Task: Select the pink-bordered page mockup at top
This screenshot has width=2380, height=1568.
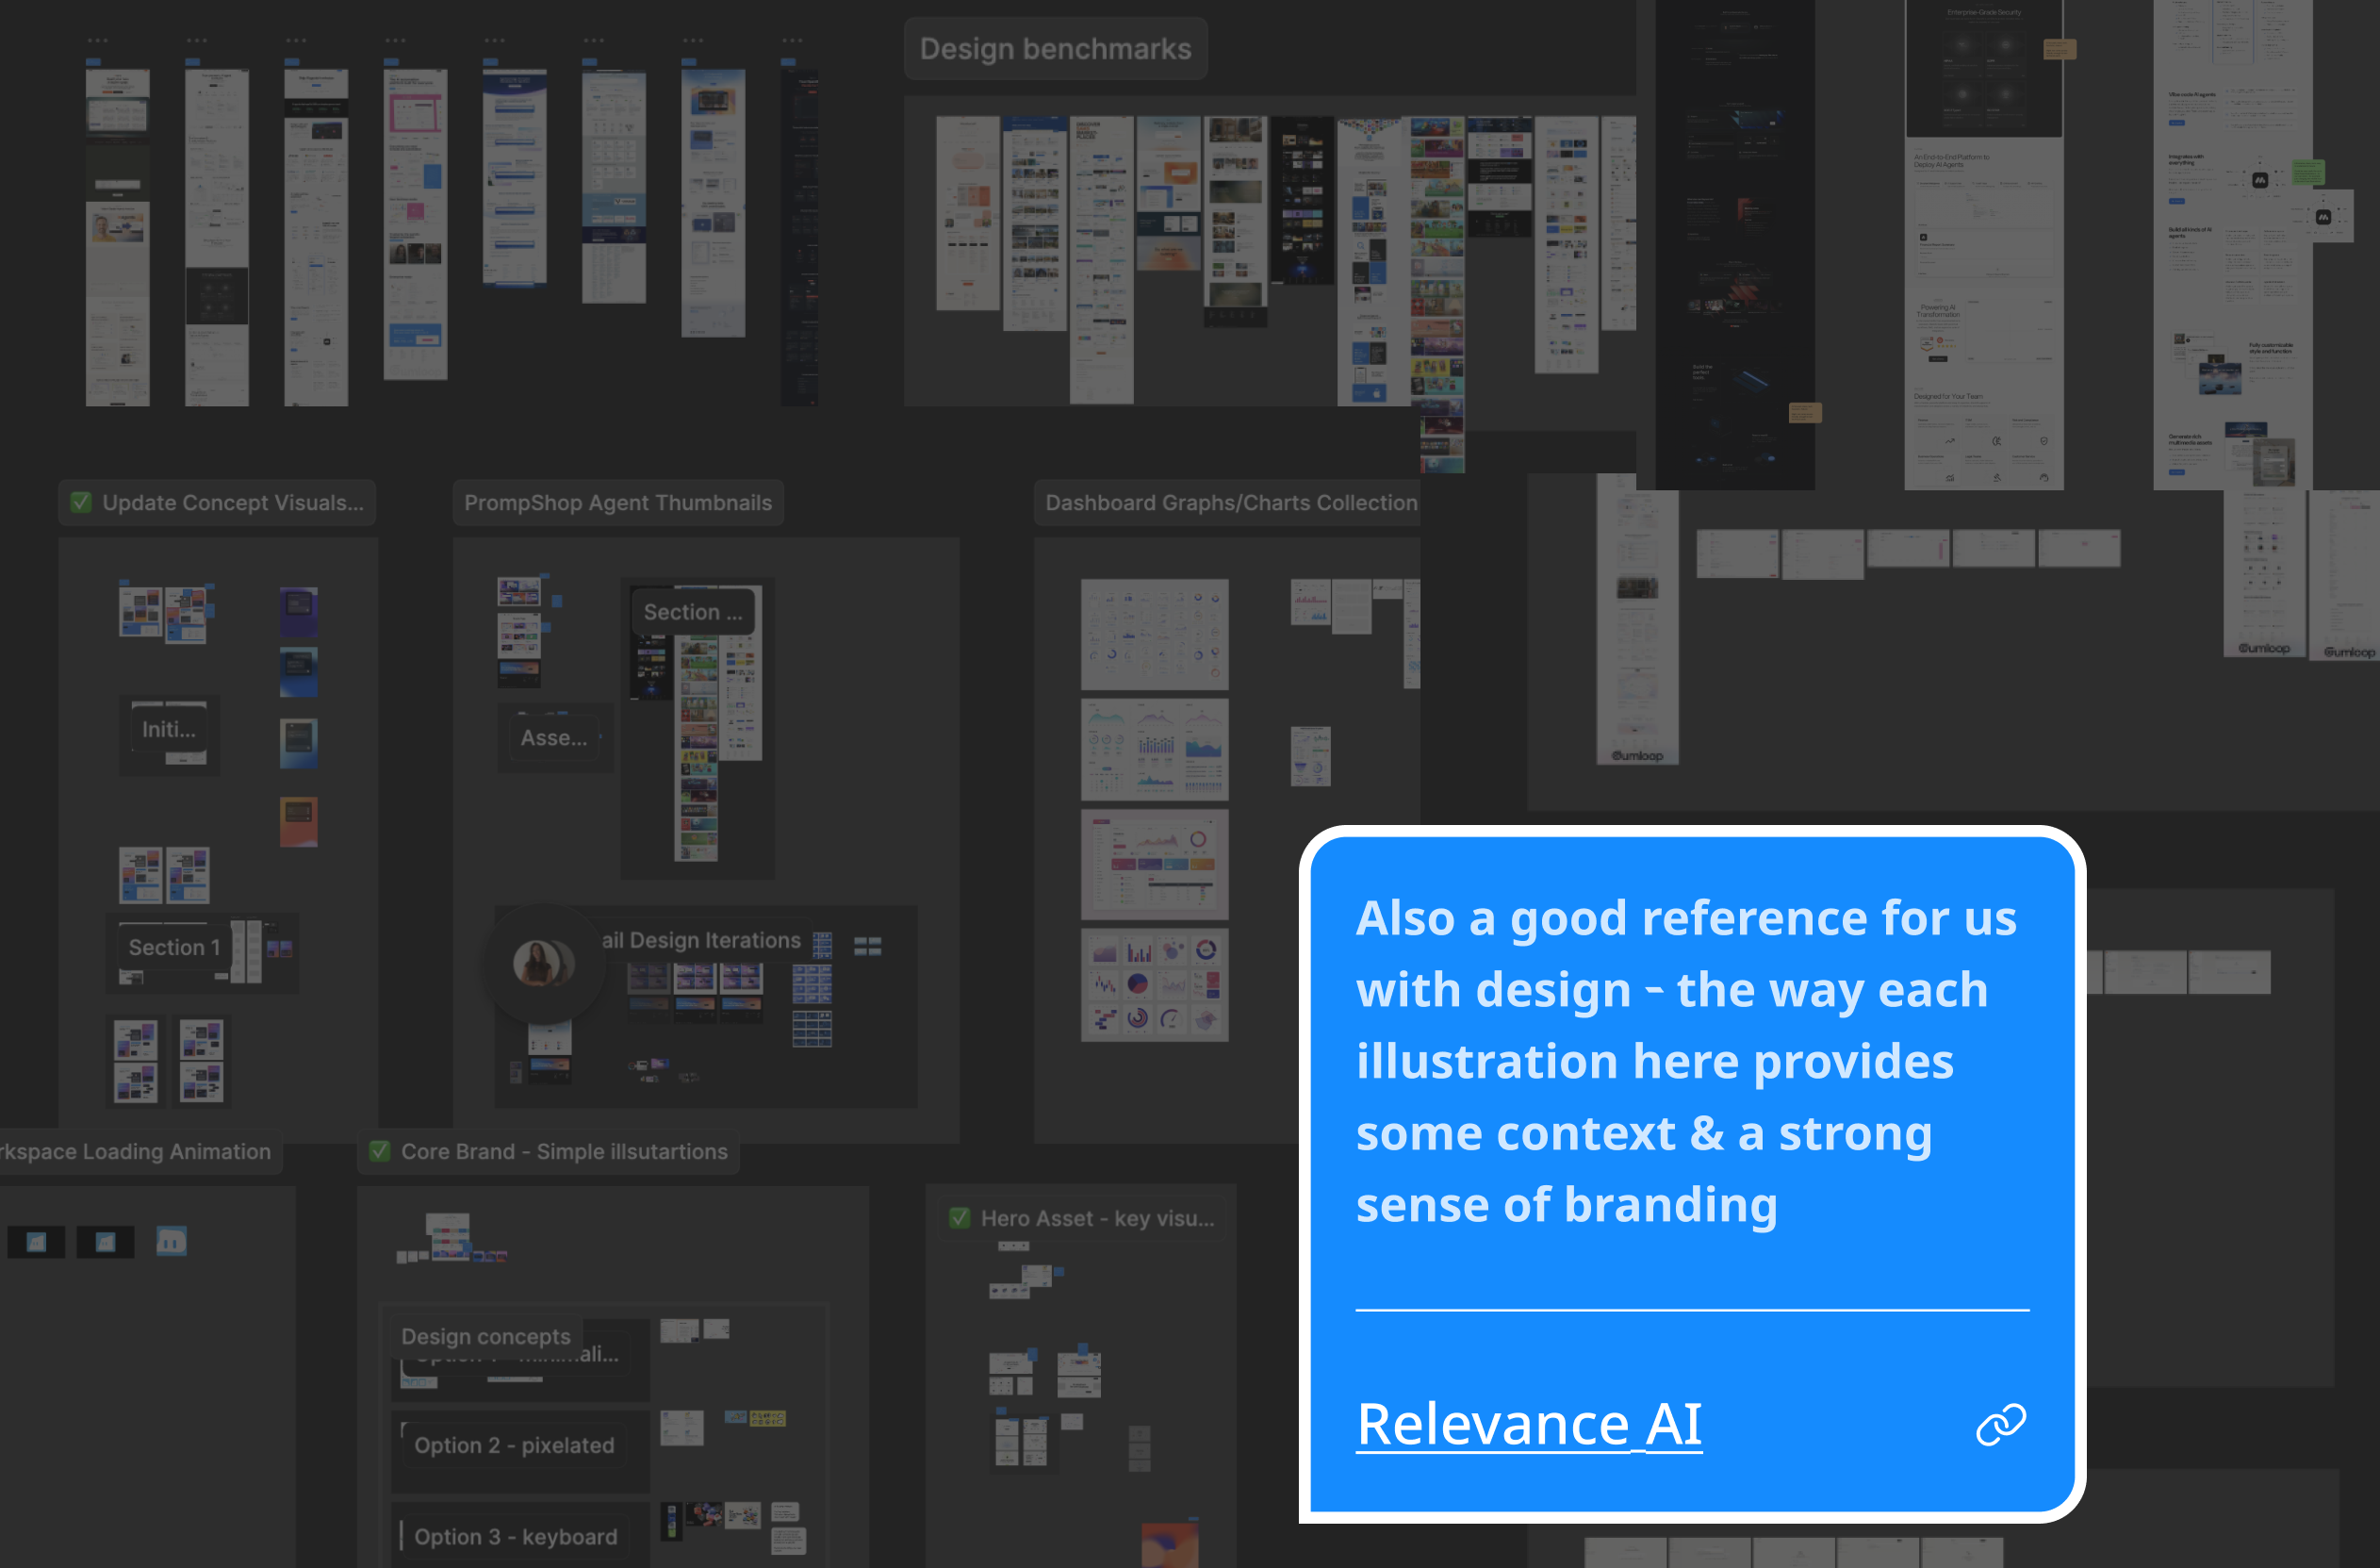Action: pos(415,225)
